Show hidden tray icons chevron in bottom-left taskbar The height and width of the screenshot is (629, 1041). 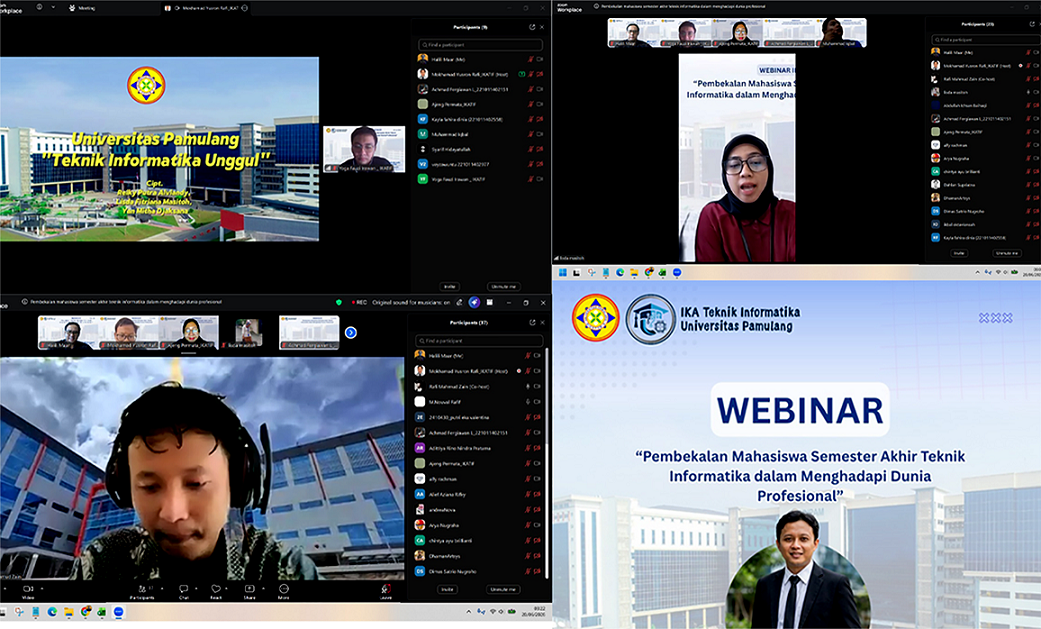469,612
